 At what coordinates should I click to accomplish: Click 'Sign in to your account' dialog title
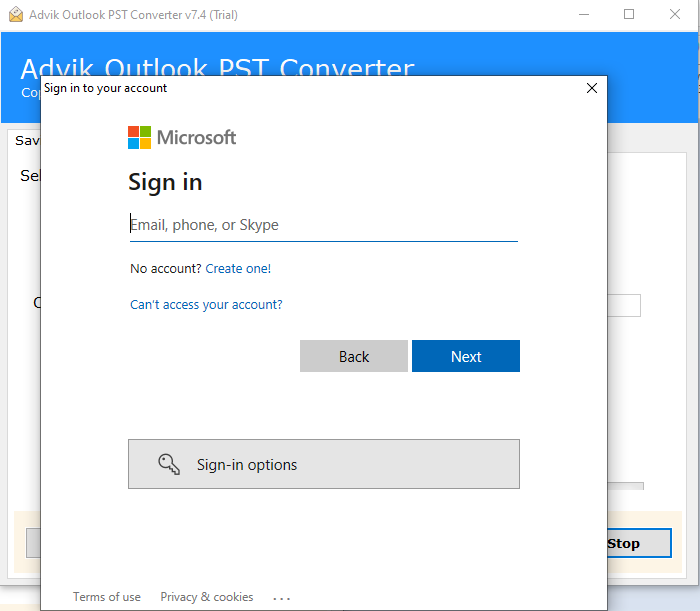tap(105, 88)
